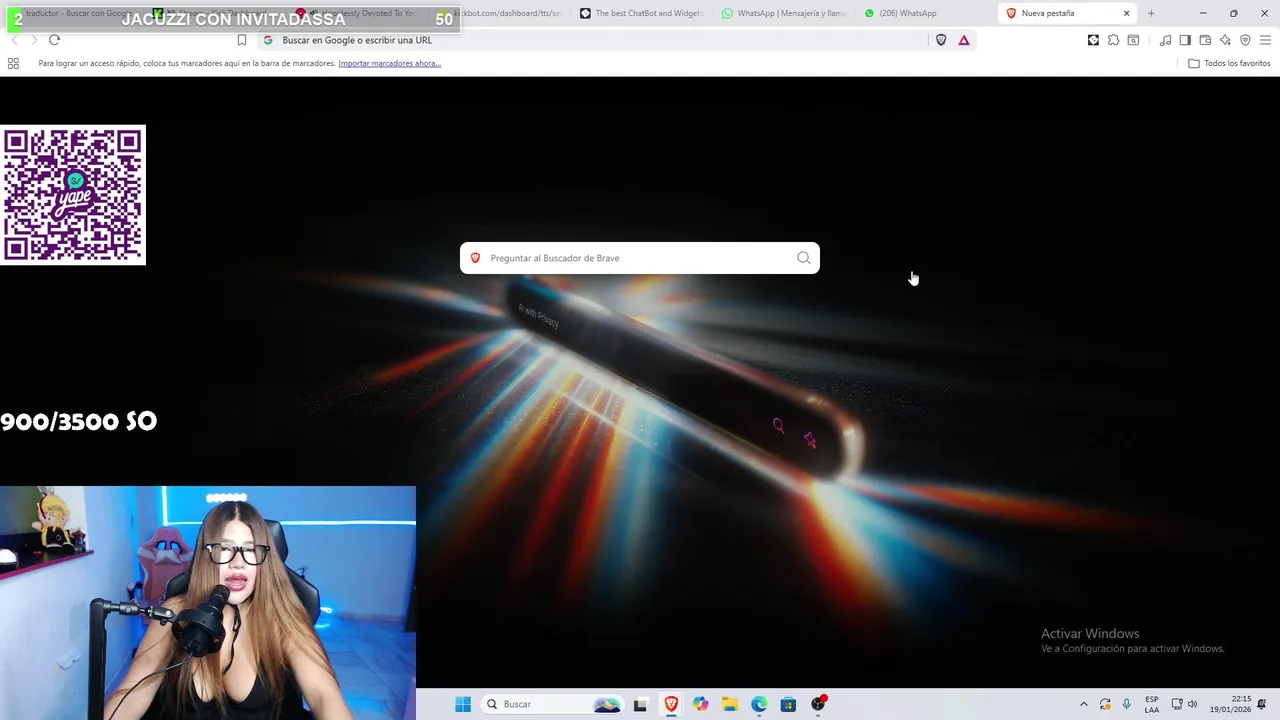Open Microsoft Store from the taskbar
The height and width of the screenshot is (720, 1280).
click(788, 704)
